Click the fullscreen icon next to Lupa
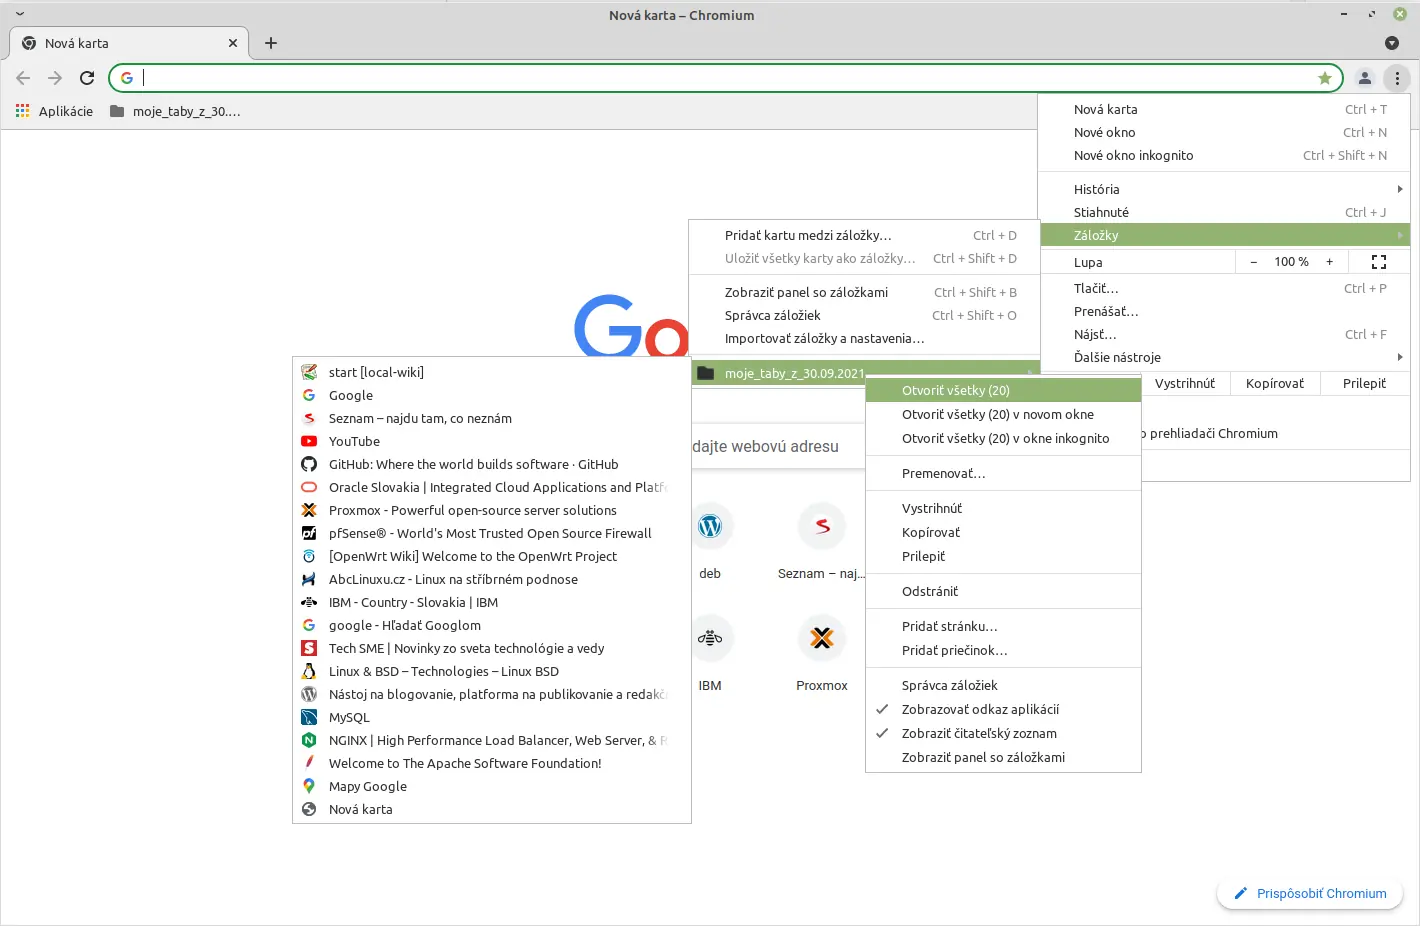1420x926 pixels. 1379,262
